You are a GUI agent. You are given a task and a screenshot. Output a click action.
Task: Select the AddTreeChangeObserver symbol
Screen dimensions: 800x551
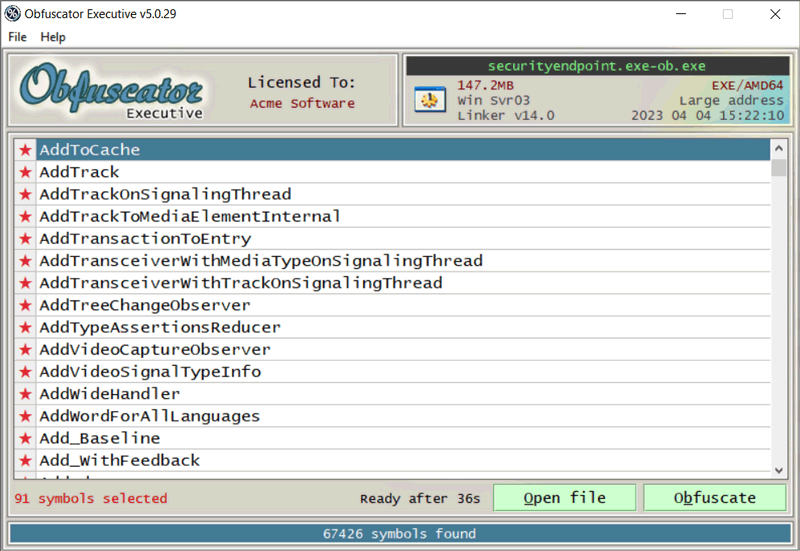[403, 305]
